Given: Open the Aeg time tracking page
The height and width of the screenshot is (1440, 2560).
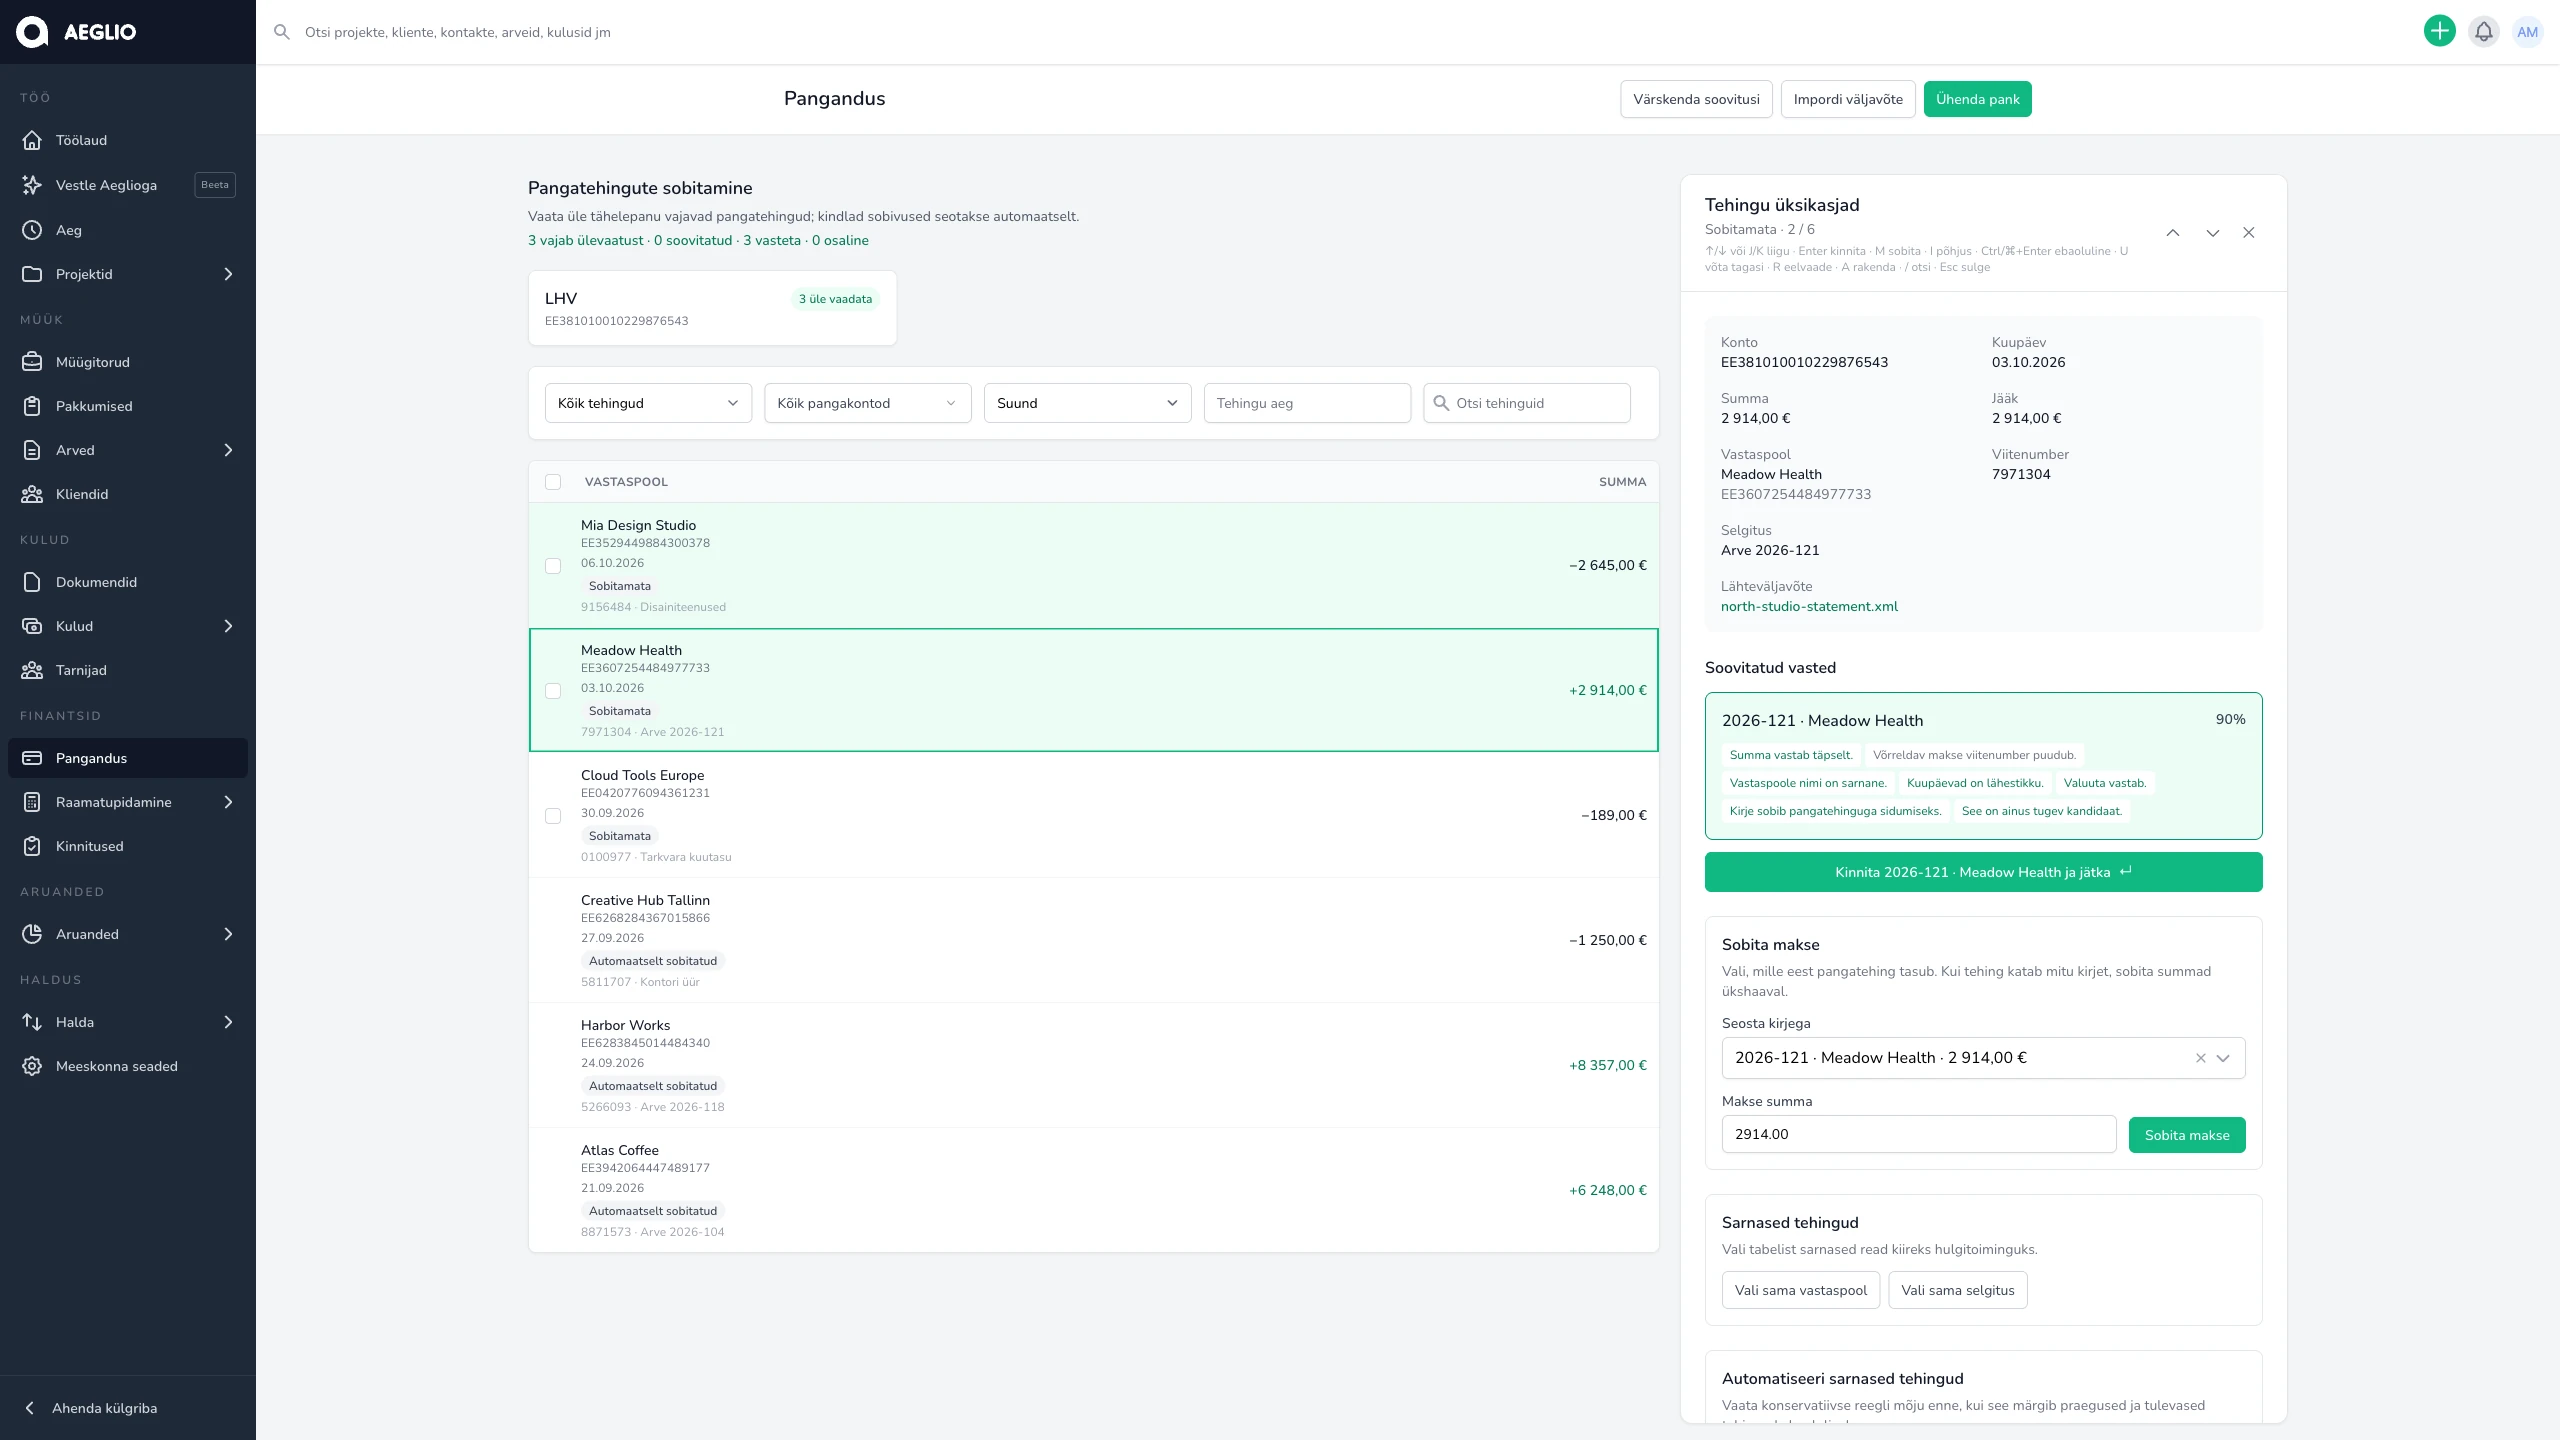Looking at the screenshot, I should coord(128,230).
